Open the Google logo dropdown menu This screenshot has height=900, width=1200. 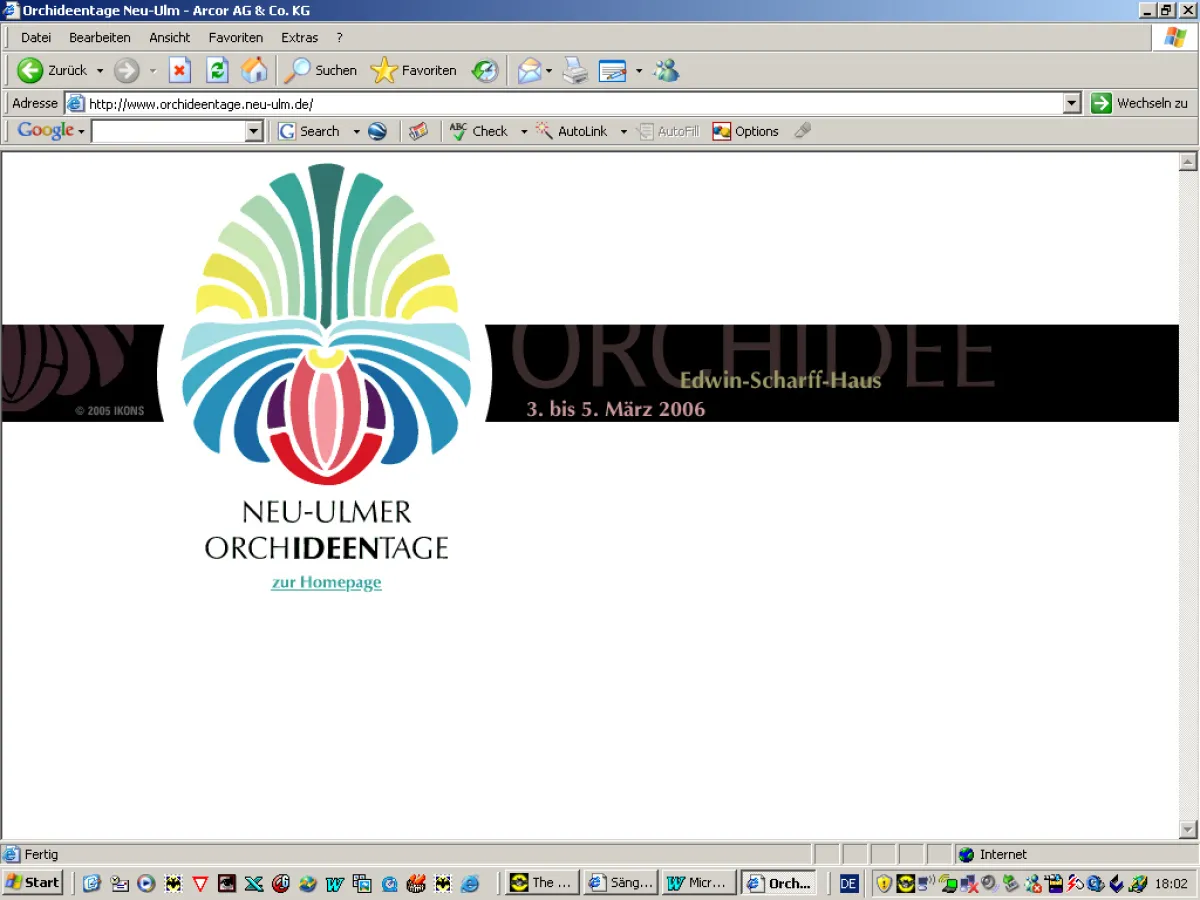[78, 130]
